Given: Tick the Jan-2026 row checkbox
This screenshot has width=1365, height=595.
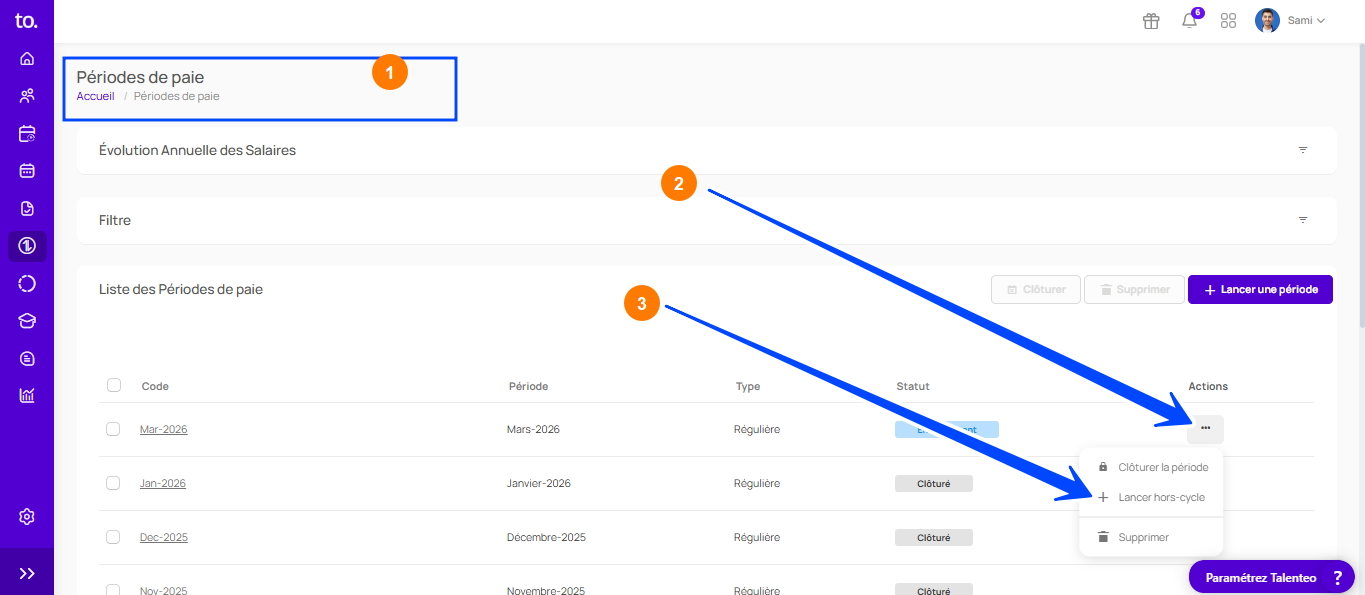Looking at the screenshot, I should [x=113, y=483].
